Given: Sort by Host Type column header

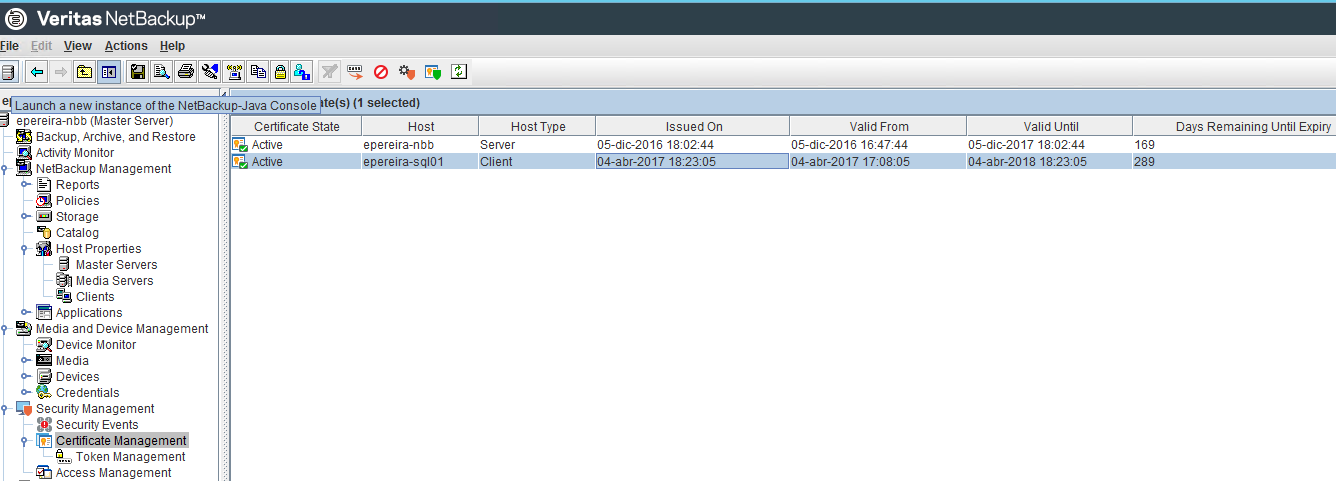Looking at the screenshot, I should pos(538,126).
